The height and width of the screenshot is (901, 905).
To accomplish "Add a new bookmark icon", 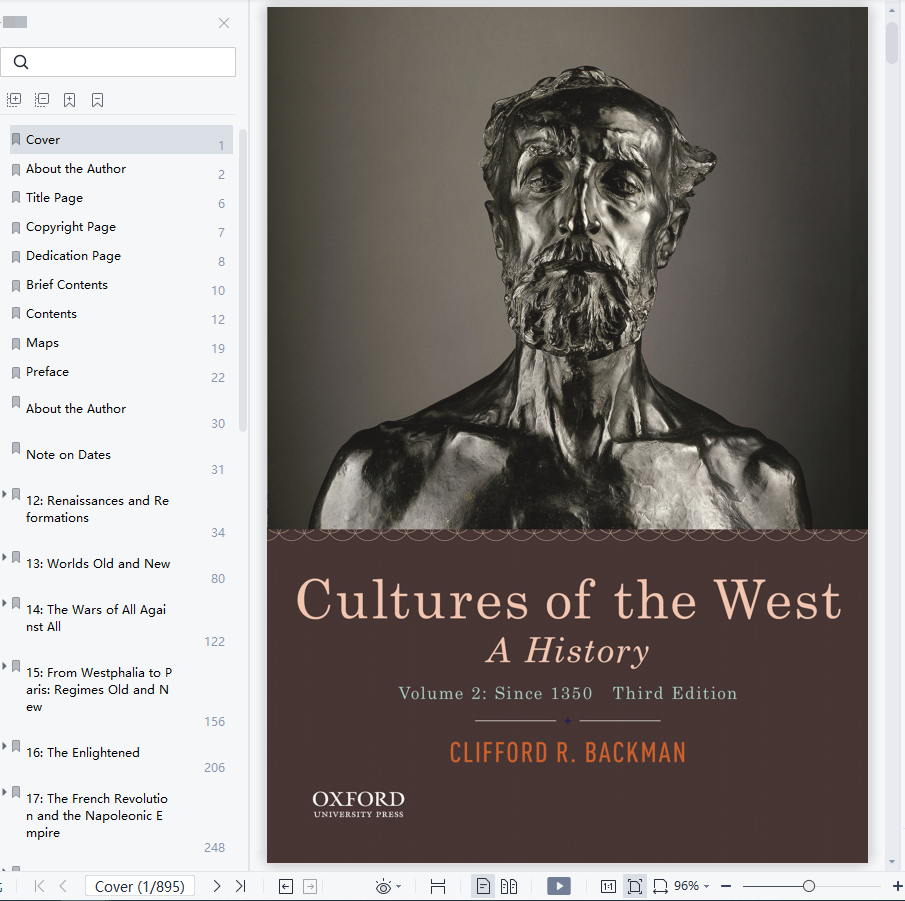I will (69, 100).
